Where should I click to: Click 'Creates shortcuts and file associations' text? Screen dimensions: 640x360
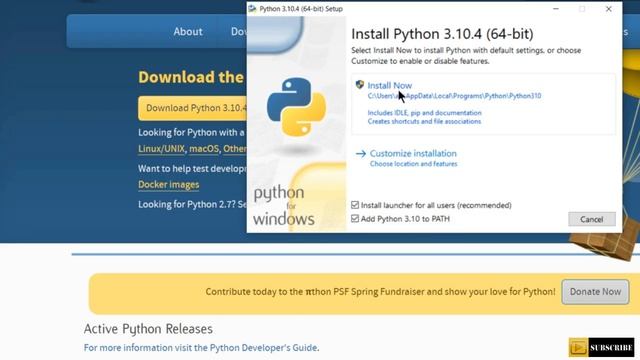tap(424, 122)
